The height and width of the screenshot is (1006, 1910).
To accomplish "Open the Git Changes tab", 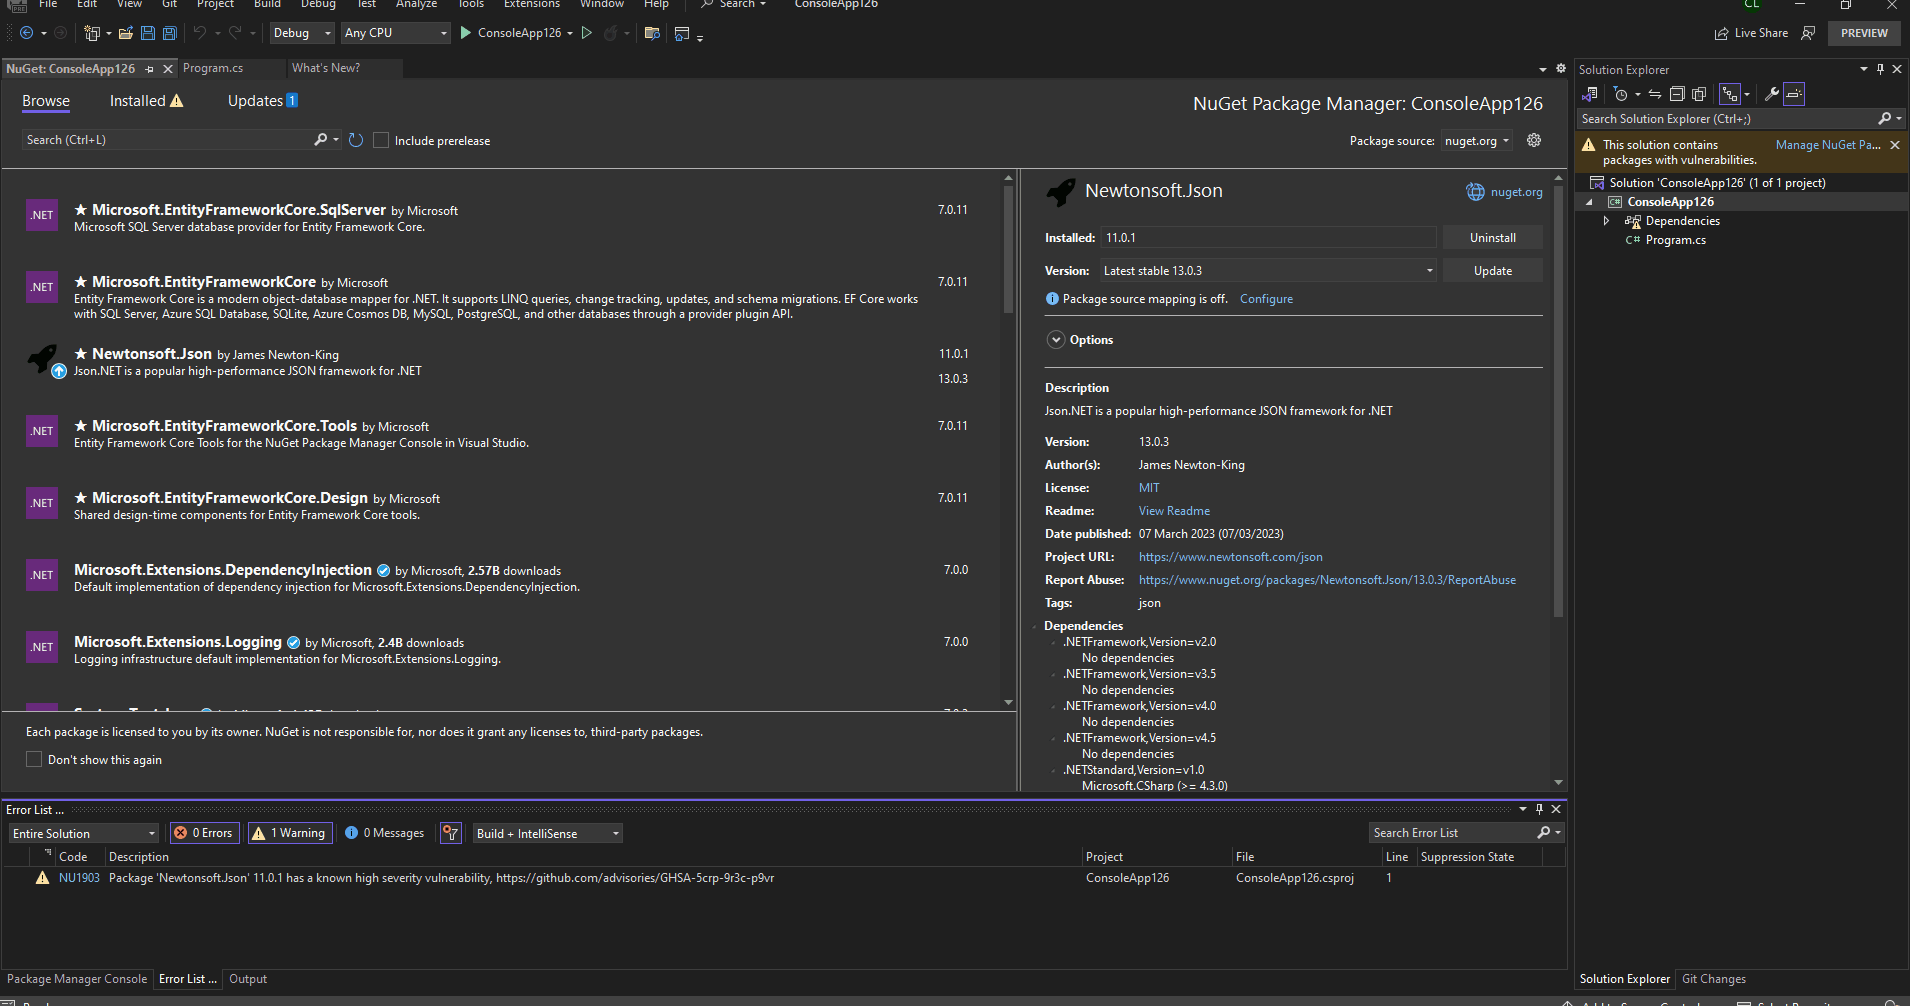I will point(1713,979).
